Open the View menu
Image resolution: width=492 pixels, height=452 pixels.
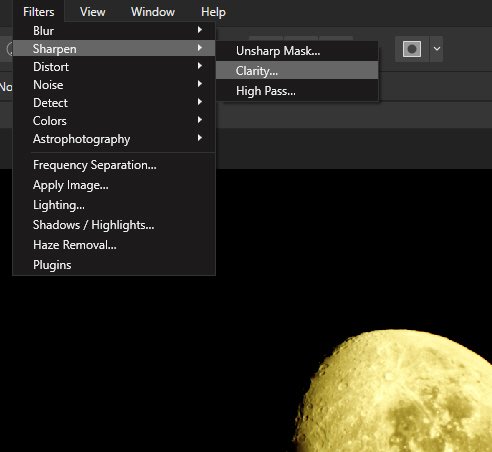coord(92,12)
